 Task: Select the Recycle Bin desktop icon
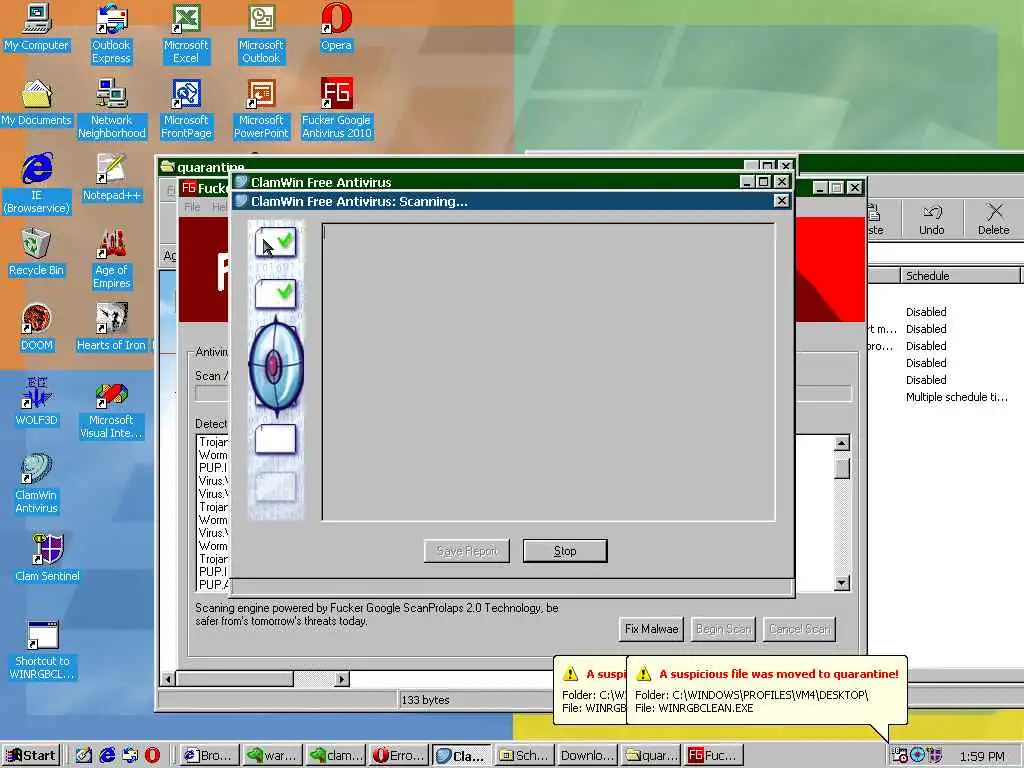point(37,253)
